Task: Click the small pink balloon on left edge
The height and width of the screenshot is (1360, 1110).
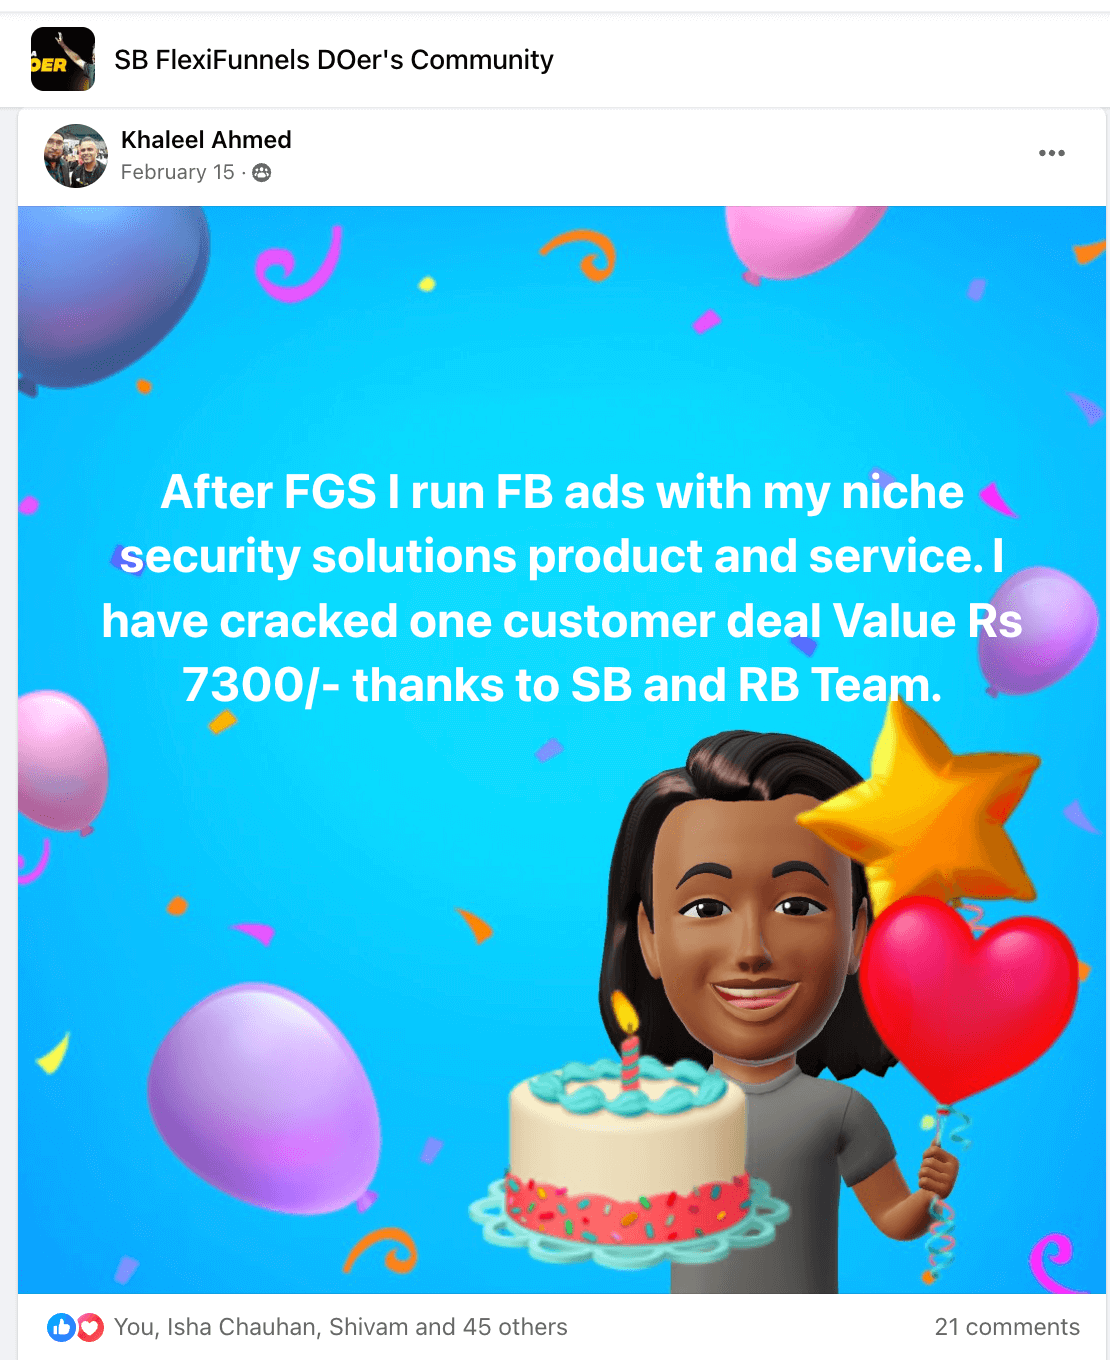Action: pyautogui.click(x=60, y=762)
